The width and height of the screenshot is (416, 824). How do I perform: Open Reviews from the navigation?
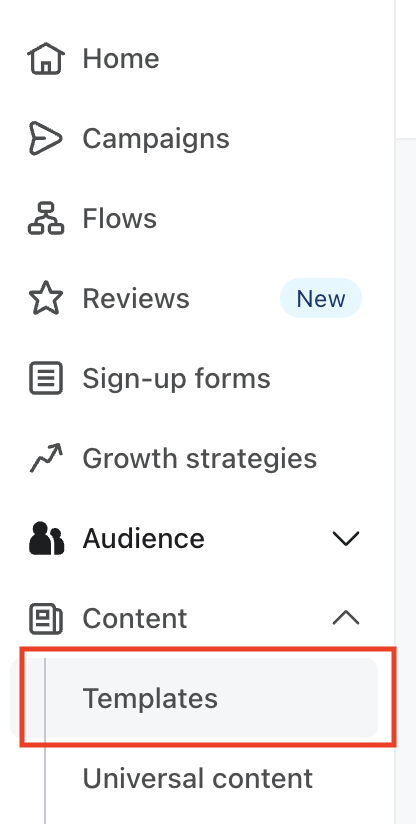[136, 298]
